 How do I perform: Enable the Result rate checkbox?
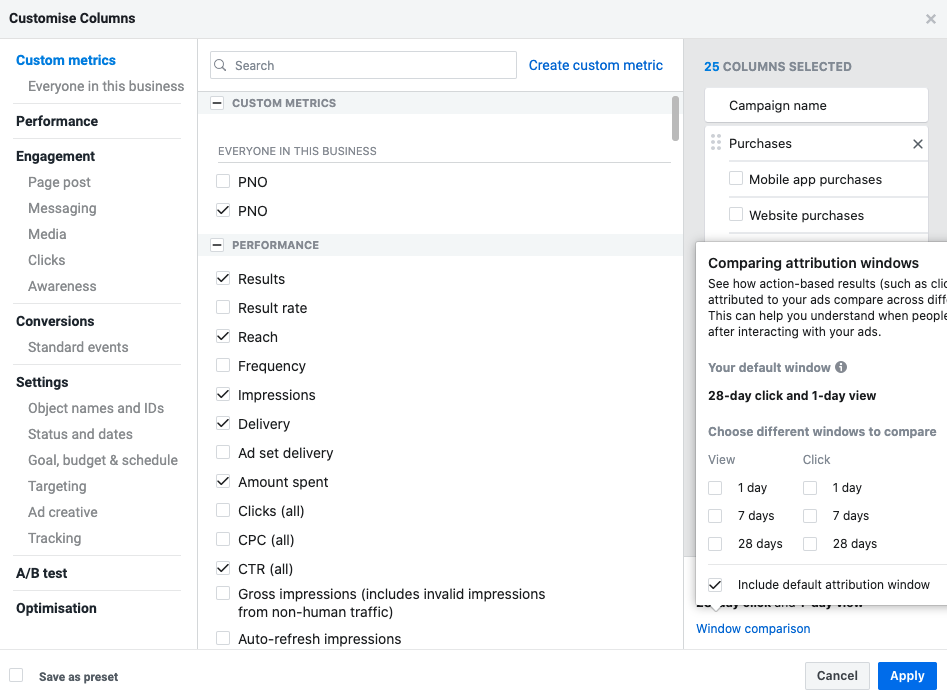pyautogui.click(x=223, y=308)
